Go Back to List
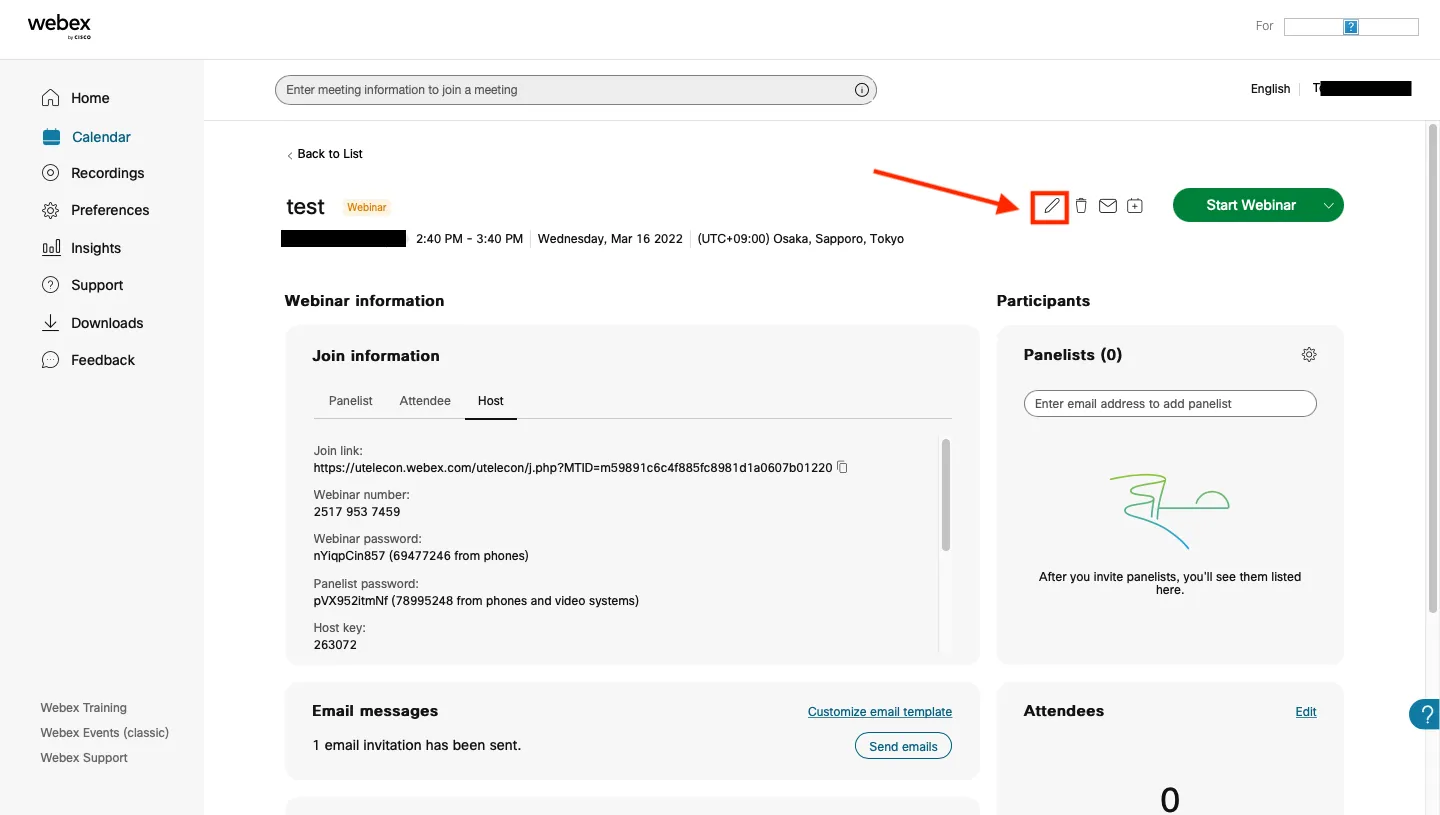Image resolution: width=1440 pixels, height=815 pixels. (329, 154)
